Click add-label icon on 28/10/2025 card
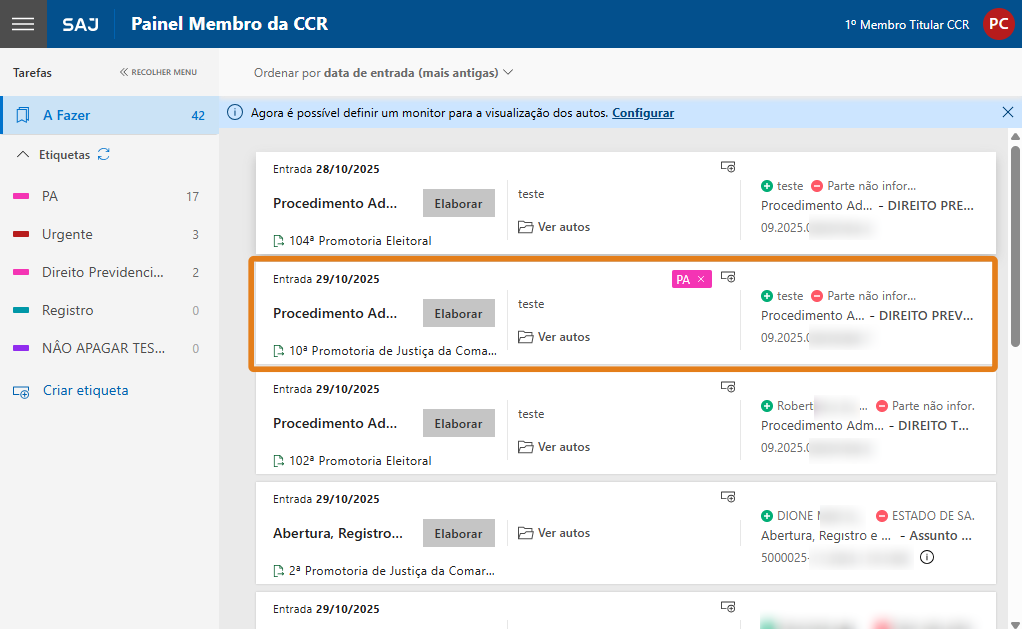The height and width of the screenshot is (629, 1022). point(728,167)
